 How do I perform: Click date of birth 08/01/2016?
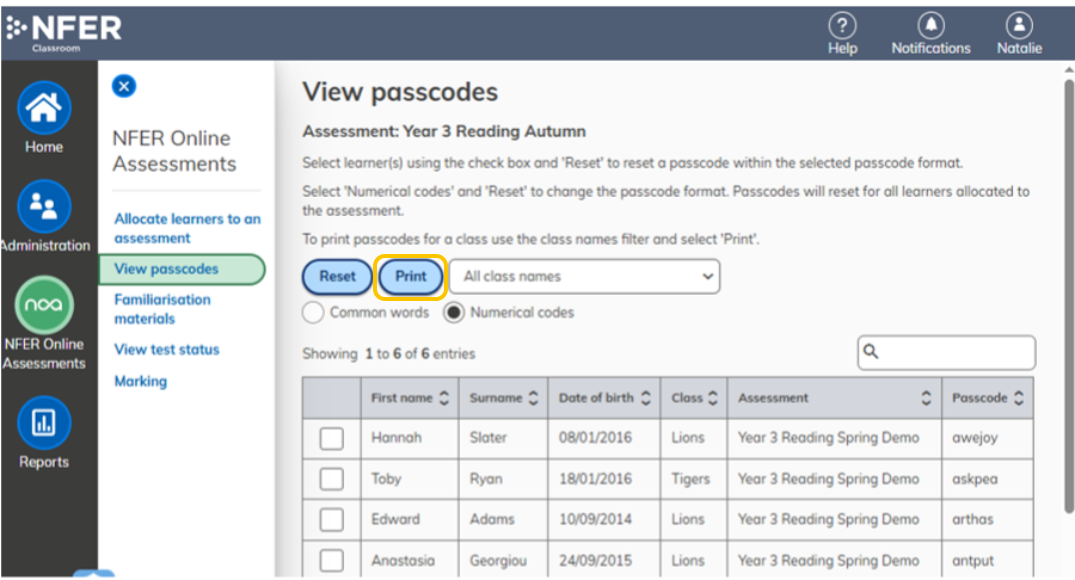(x=595, y=438)
